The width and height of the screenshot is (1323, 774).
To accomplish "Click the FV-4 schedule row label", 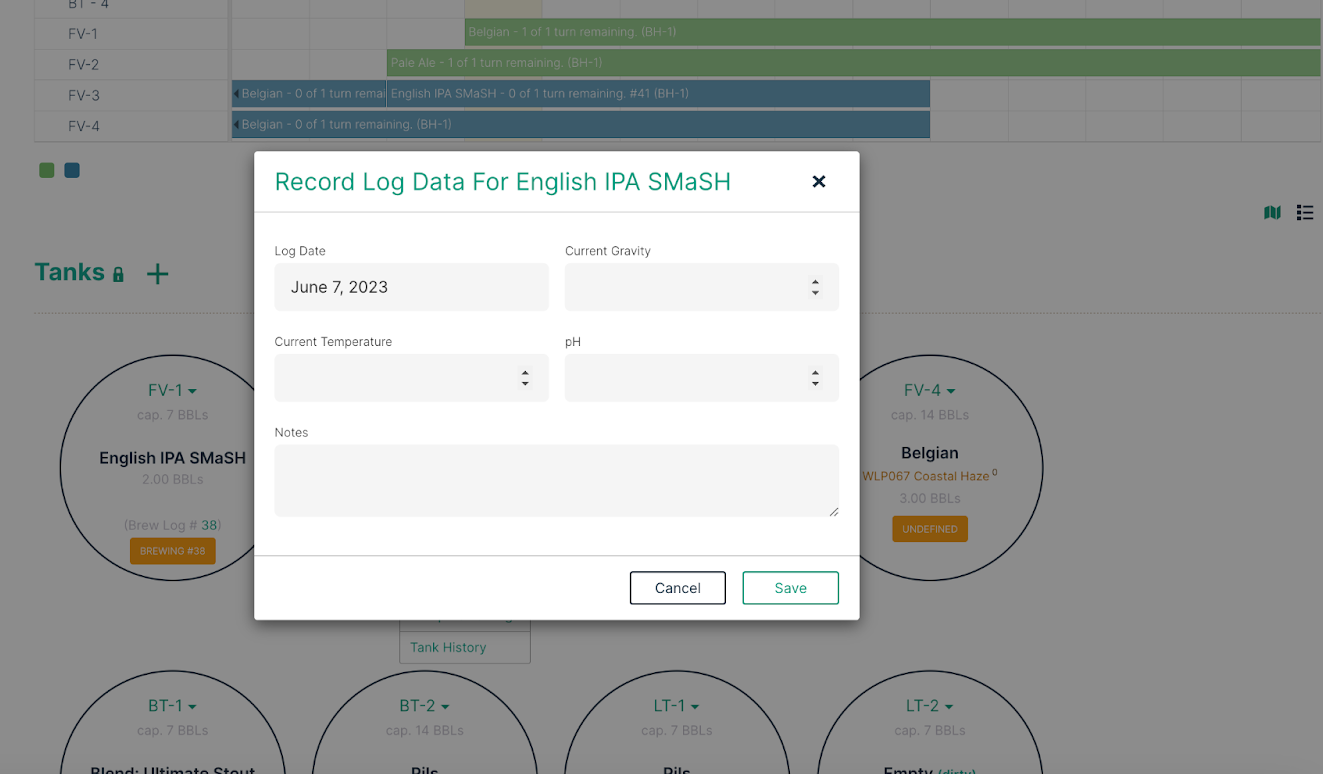I will (83, 126).
